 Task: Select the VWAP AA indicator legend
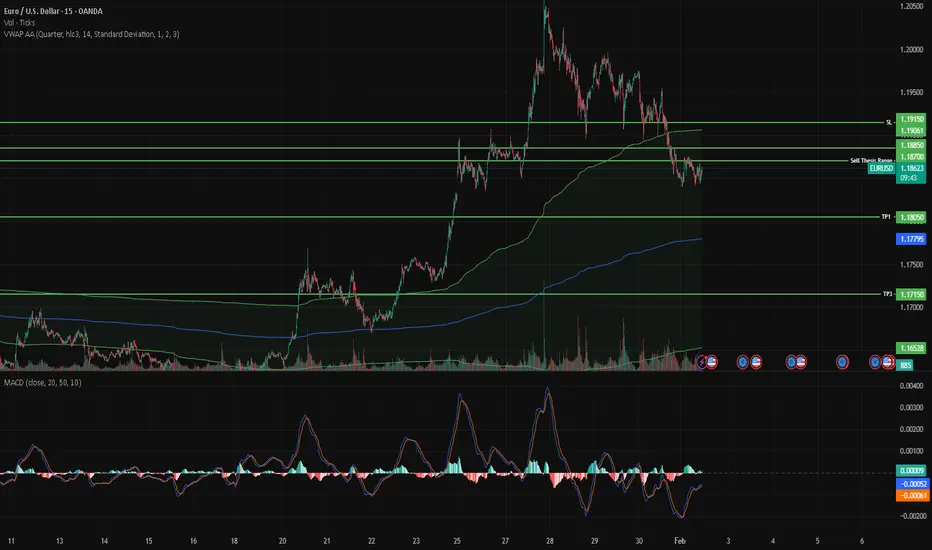click(x=92, y=34)
